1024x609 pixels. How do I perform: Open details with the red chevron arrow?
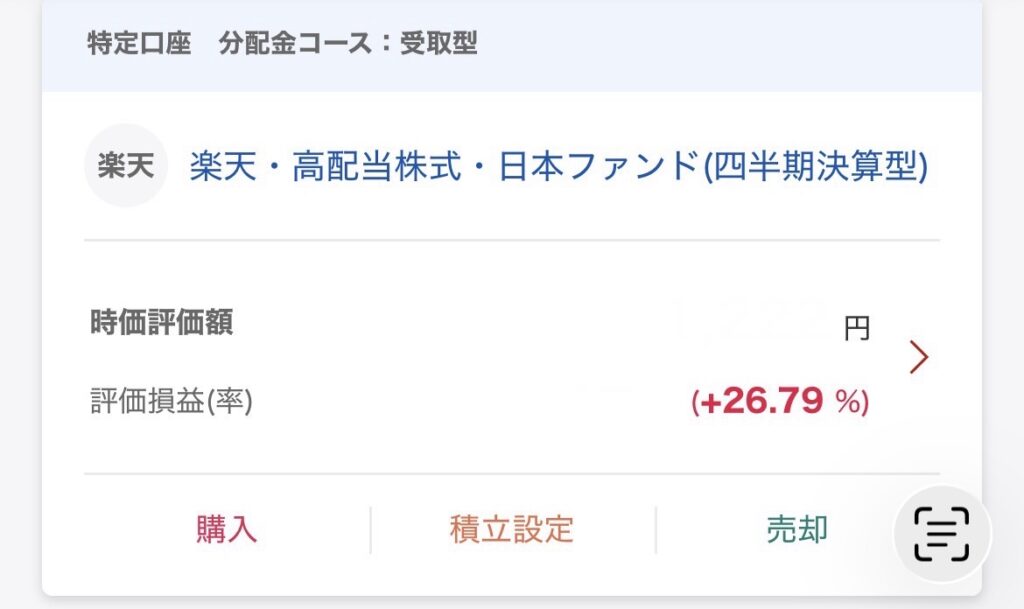click(x=919, y=357)
